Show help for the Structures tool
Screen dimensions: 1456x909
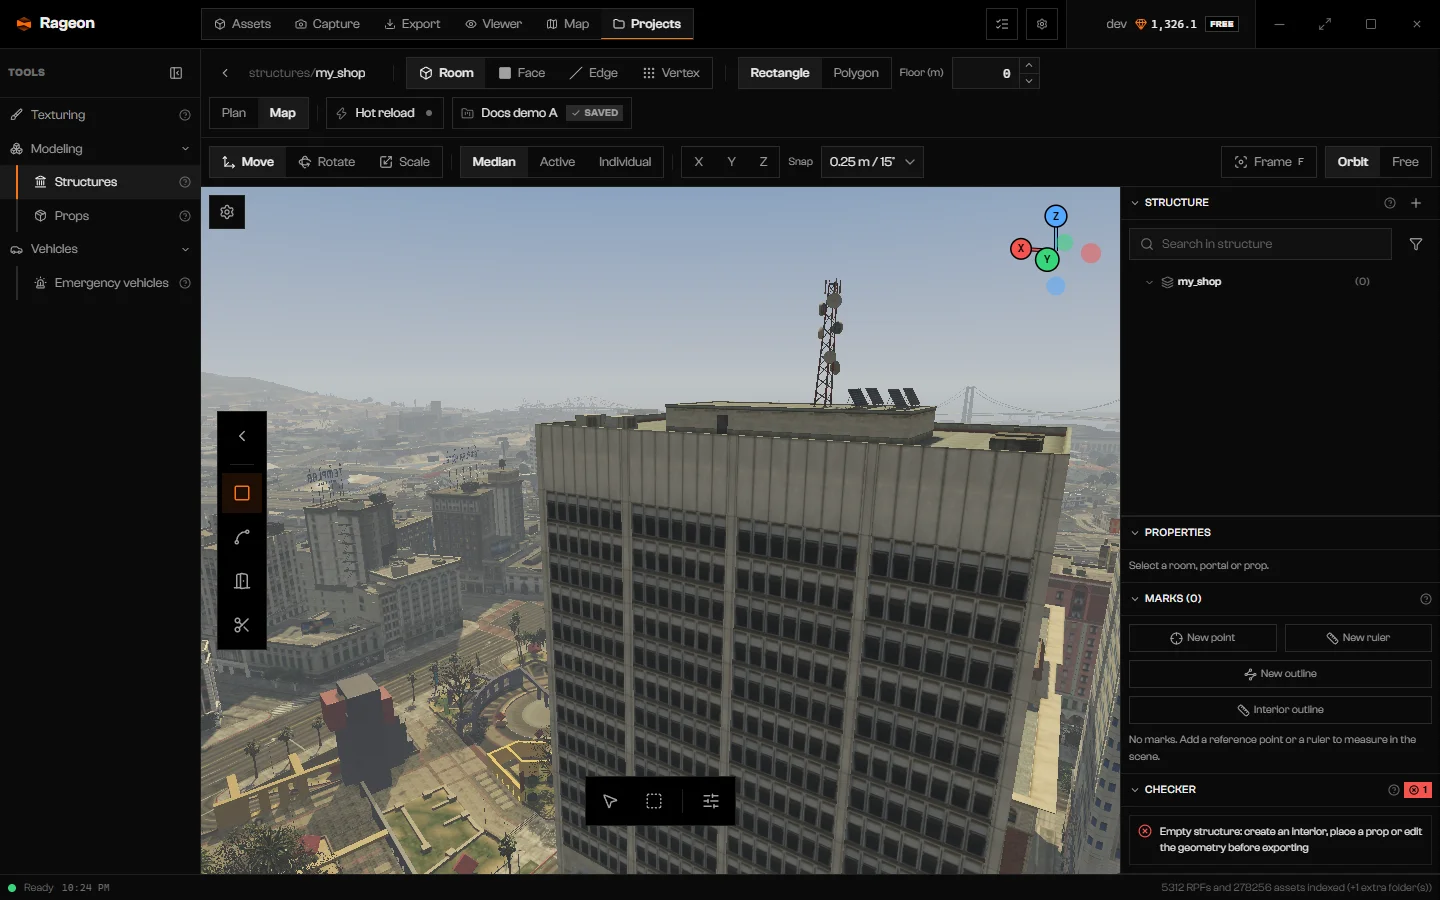pyautogui.click(x=186, y=184)
